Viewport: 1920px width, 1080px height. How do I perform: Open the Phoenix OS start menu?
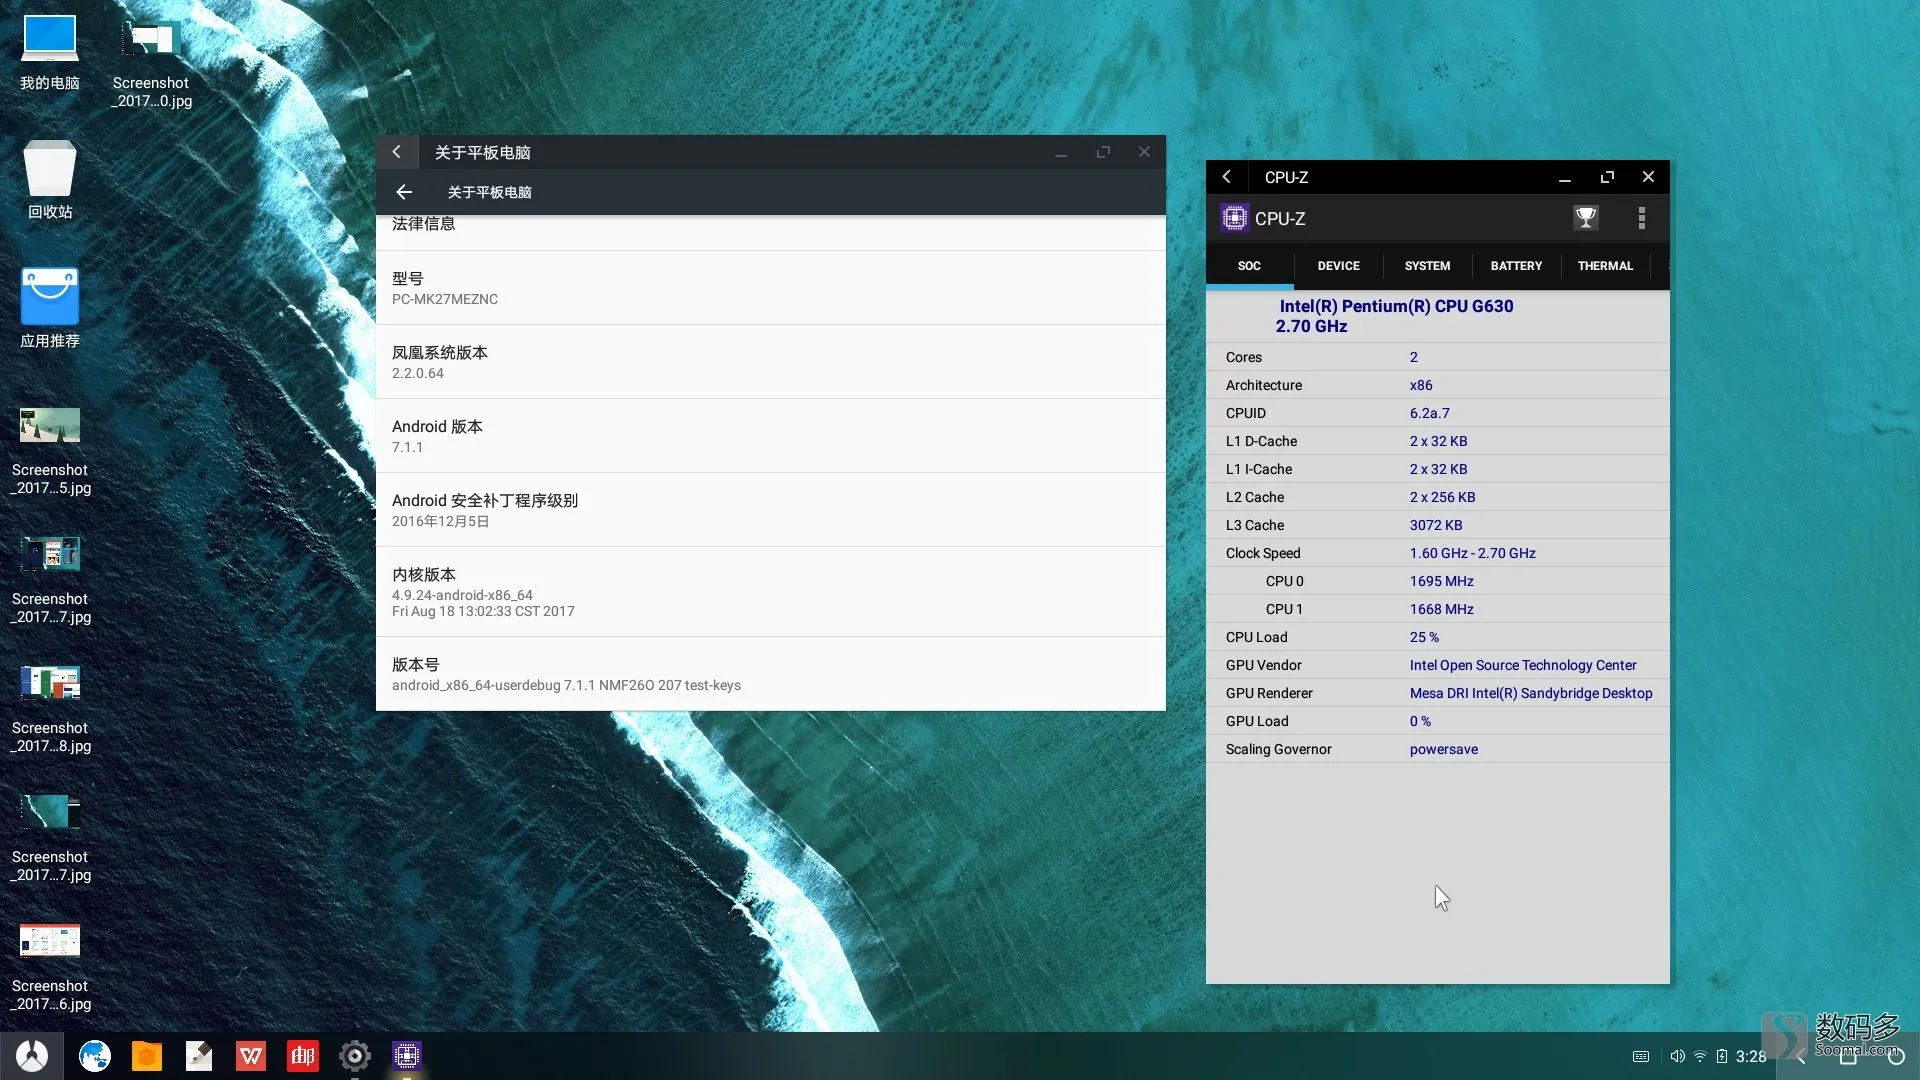pyautogui.click(x=32, y=1056)
